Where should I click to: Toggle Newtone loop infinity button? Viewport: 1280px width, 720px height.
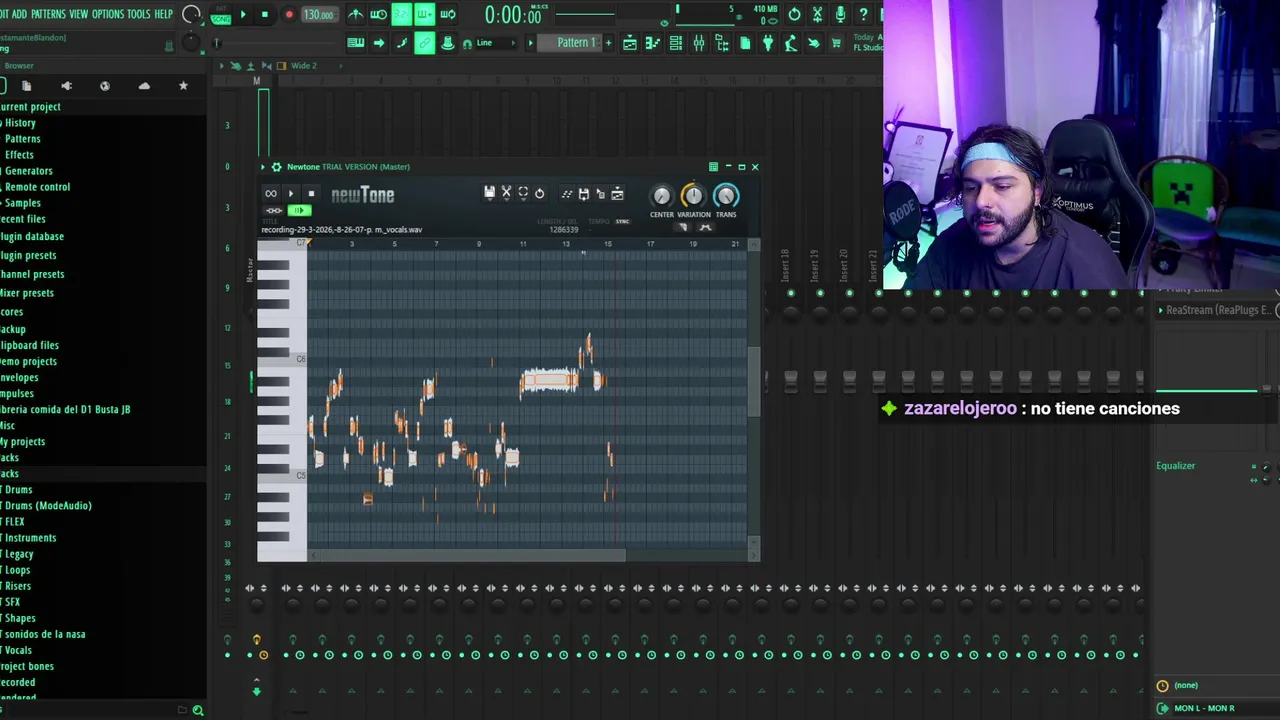click(x=271, y=194)
